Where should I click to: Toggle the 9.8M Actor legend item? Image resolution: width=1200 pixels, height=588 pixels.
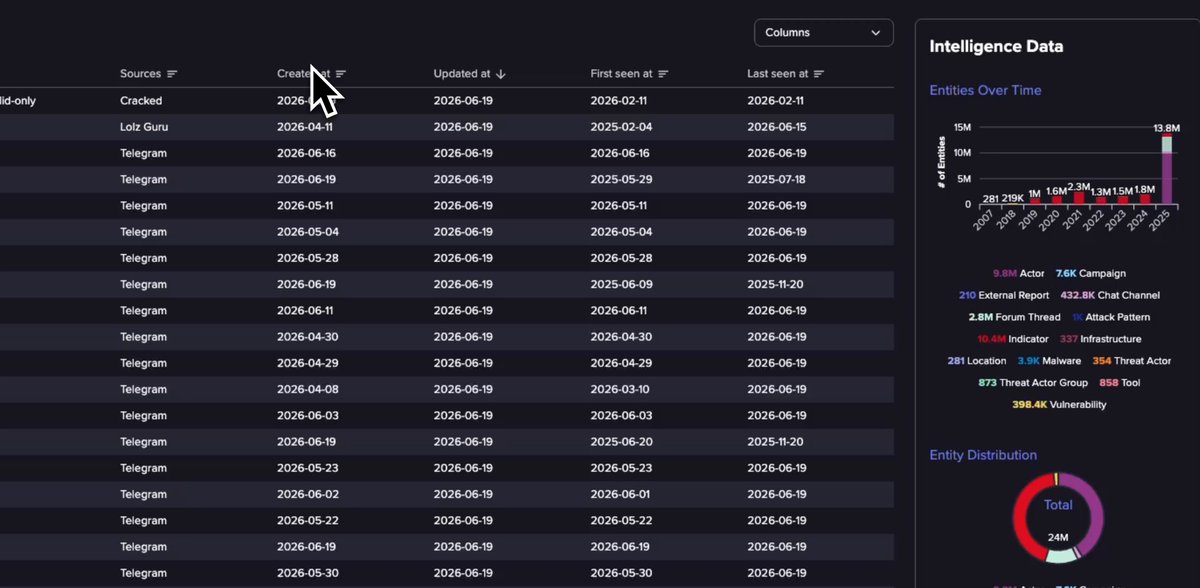click(1018, 273)
